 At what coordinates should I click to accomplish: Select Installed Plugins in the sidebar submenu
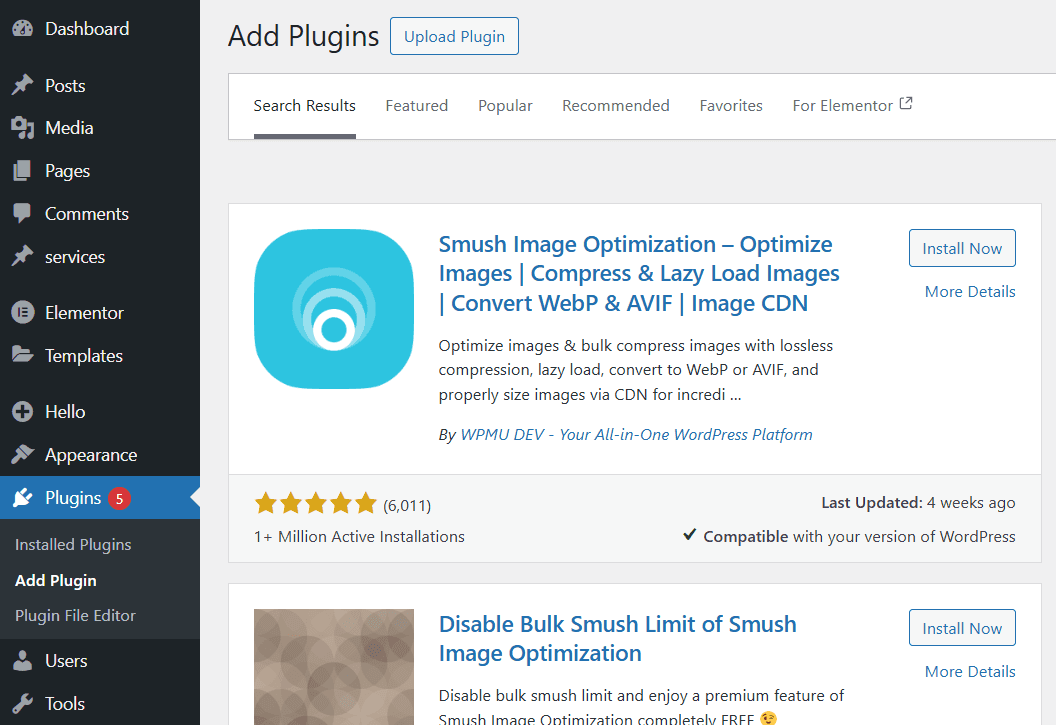coord(72,544)
